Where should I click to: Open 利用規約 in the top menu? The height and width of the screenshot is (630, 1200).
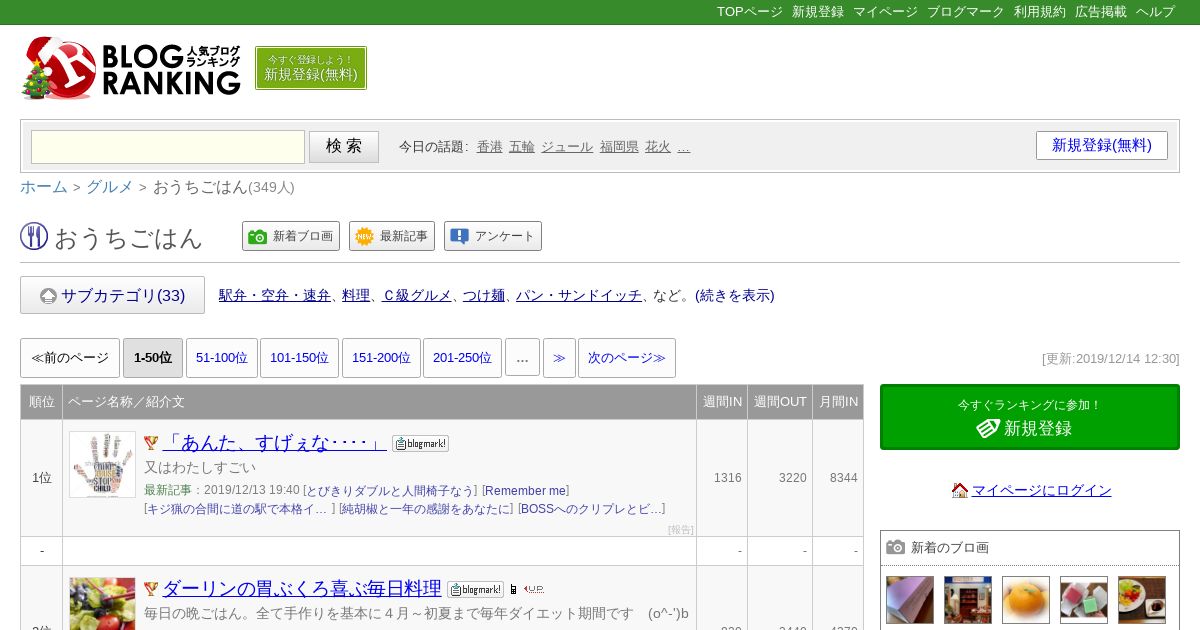tap(1040, 12)
